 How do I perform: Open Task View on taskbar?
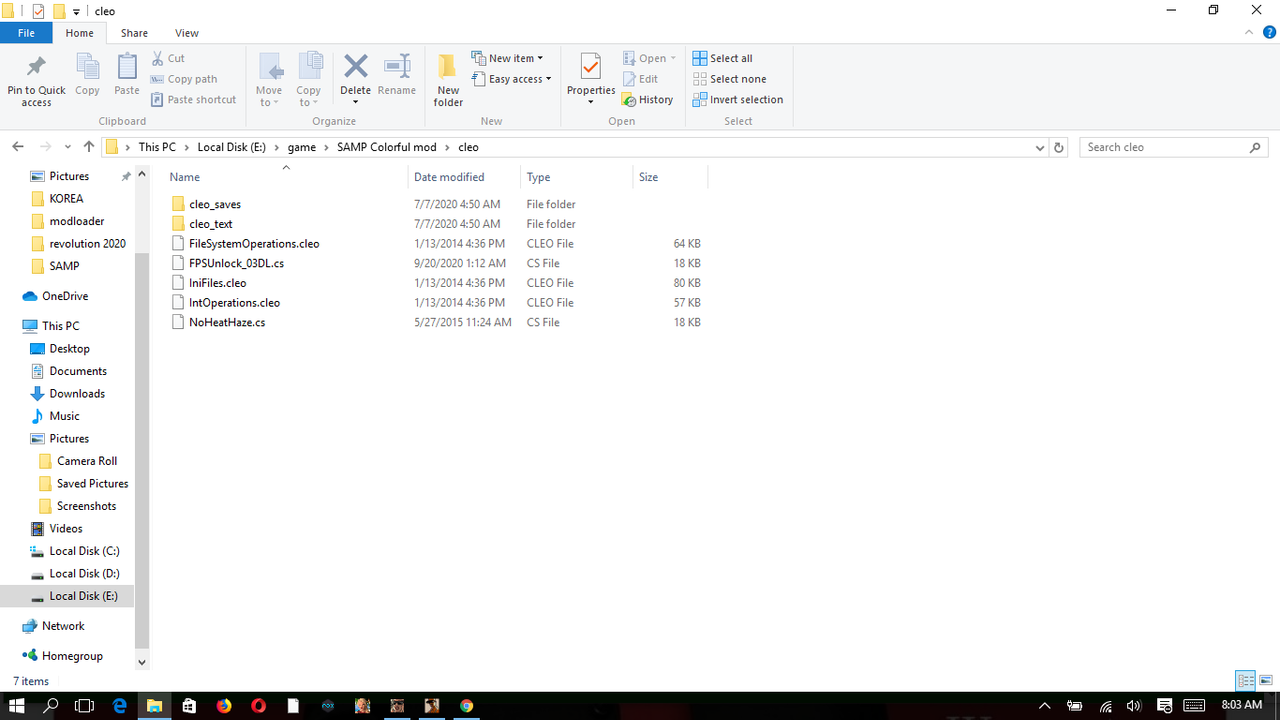(x=84, y=706)
